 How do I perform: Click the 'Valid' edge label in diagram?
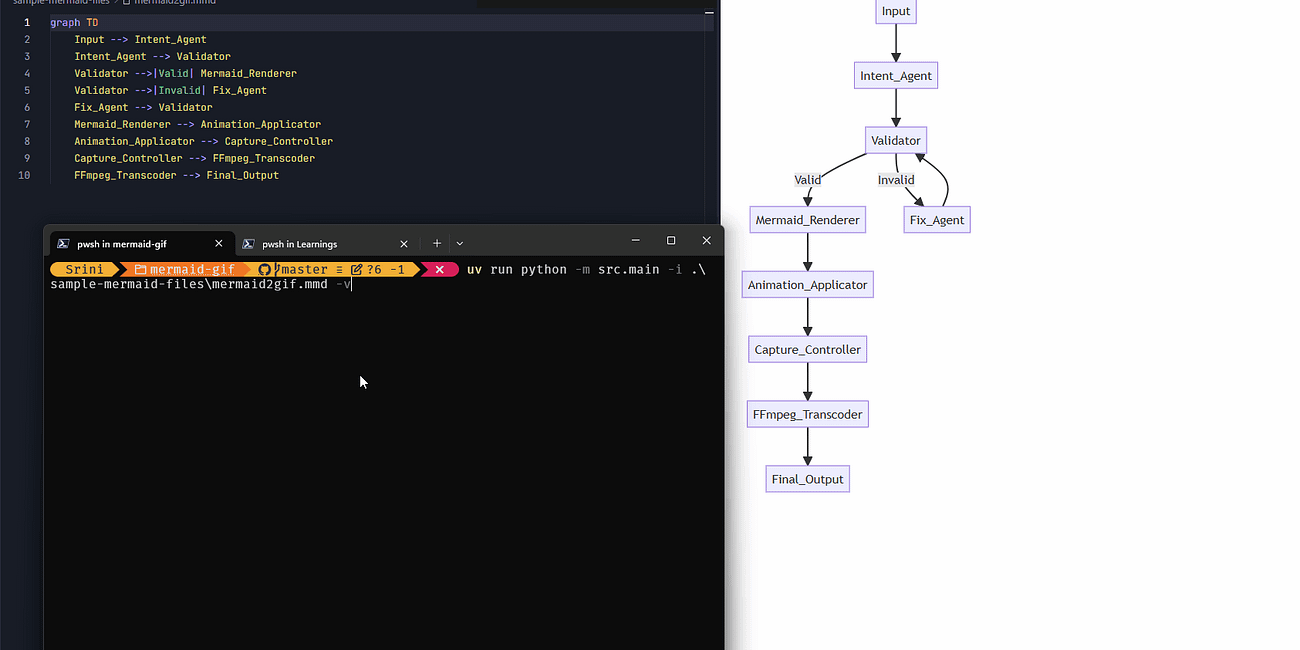pyautogui.click(x=807, y=180)
